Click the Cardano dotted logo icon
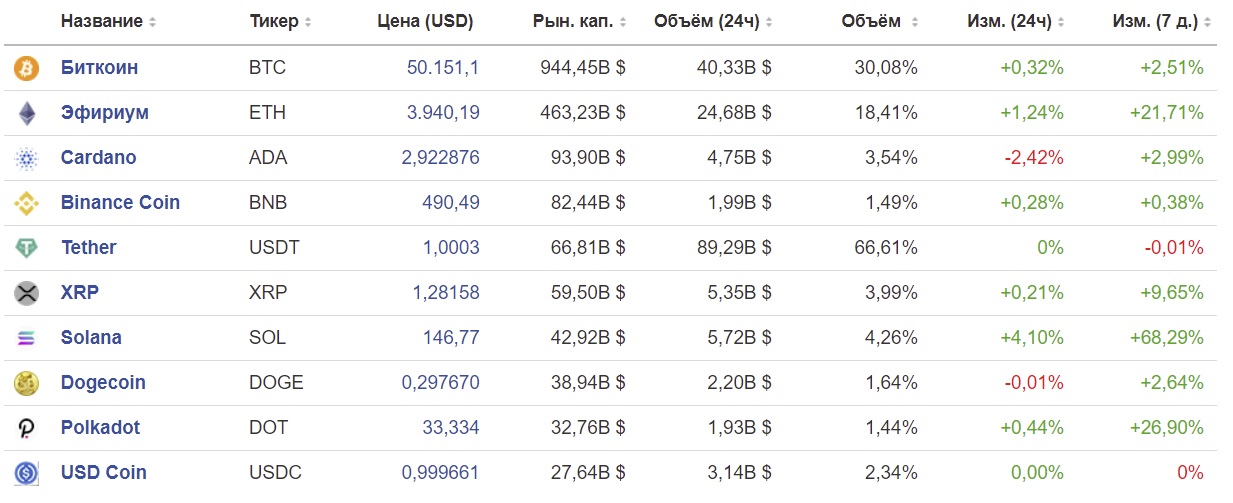 click(x=25, y=158)
